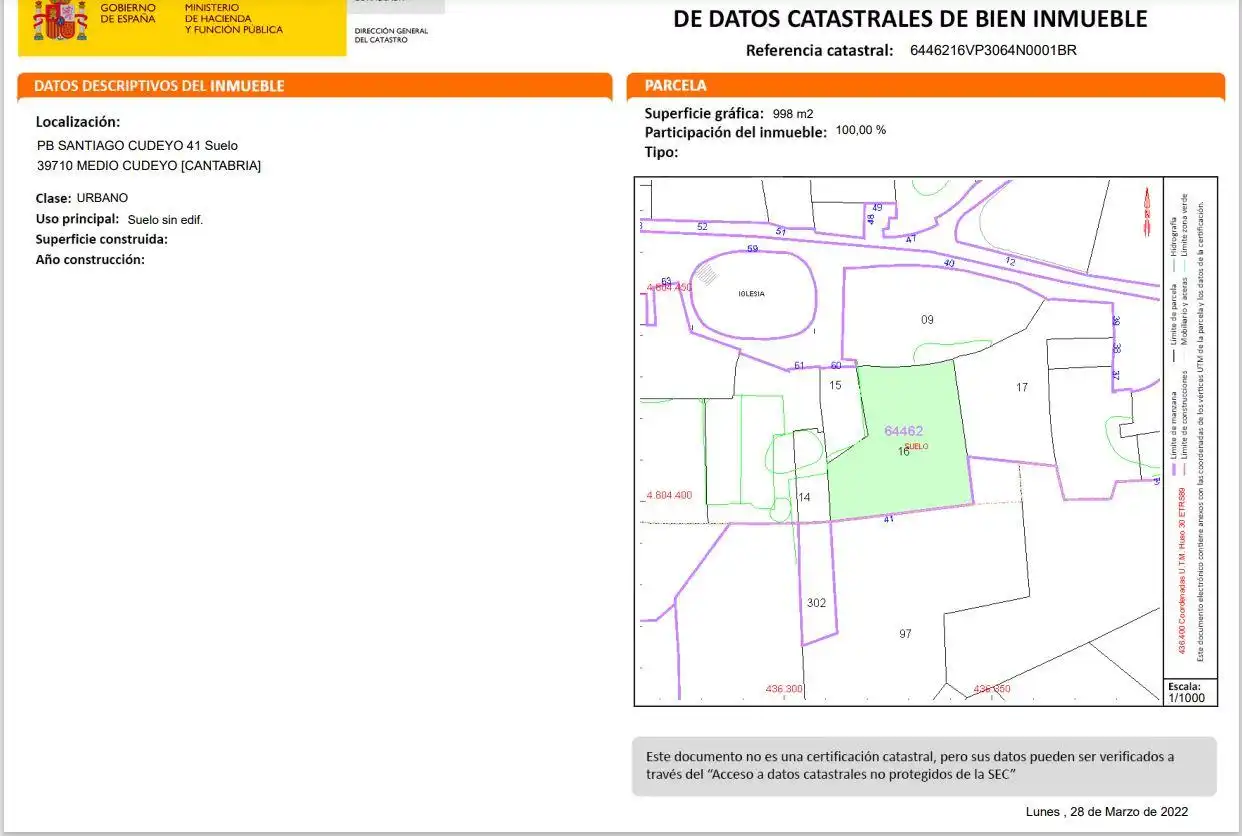Select reference value 6446216VP3064N0001BR
Screen dimensions: 1242x836
click(x=993, y=50)
